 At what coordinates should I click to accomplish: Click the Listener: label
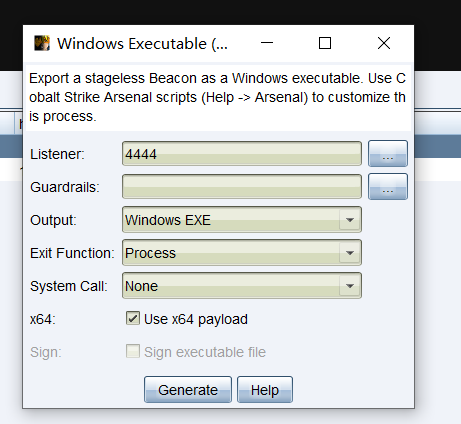click(57, 154)
